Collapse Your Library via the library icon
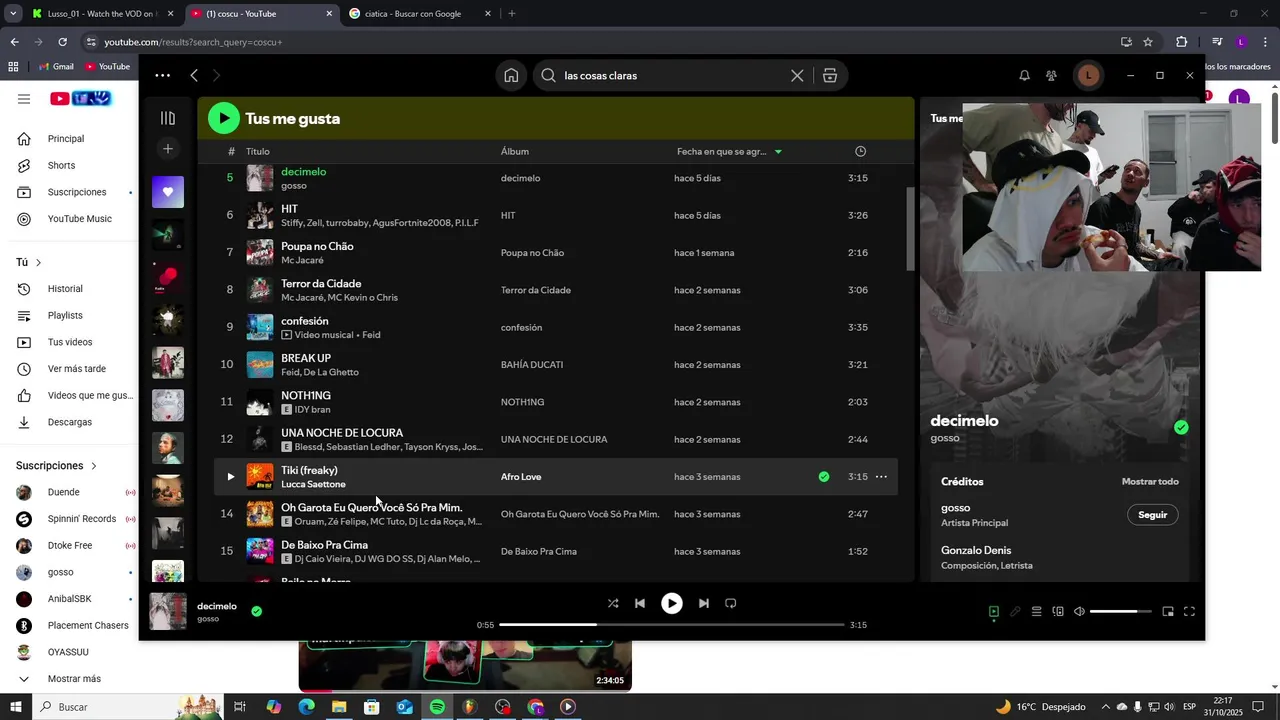The height and width of the screenshot is (720, 1280). click(x=168, y=118)
